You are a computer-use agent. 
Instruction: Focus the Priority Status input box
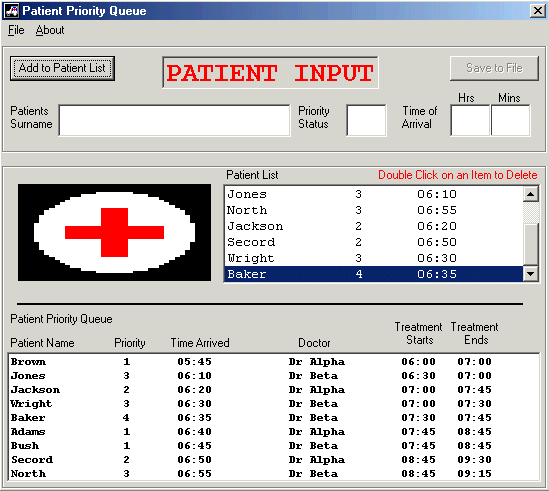coord(367,120)
